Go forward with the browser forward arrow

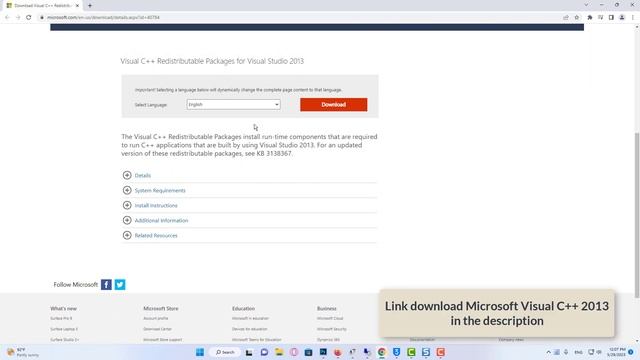[18, 18]
